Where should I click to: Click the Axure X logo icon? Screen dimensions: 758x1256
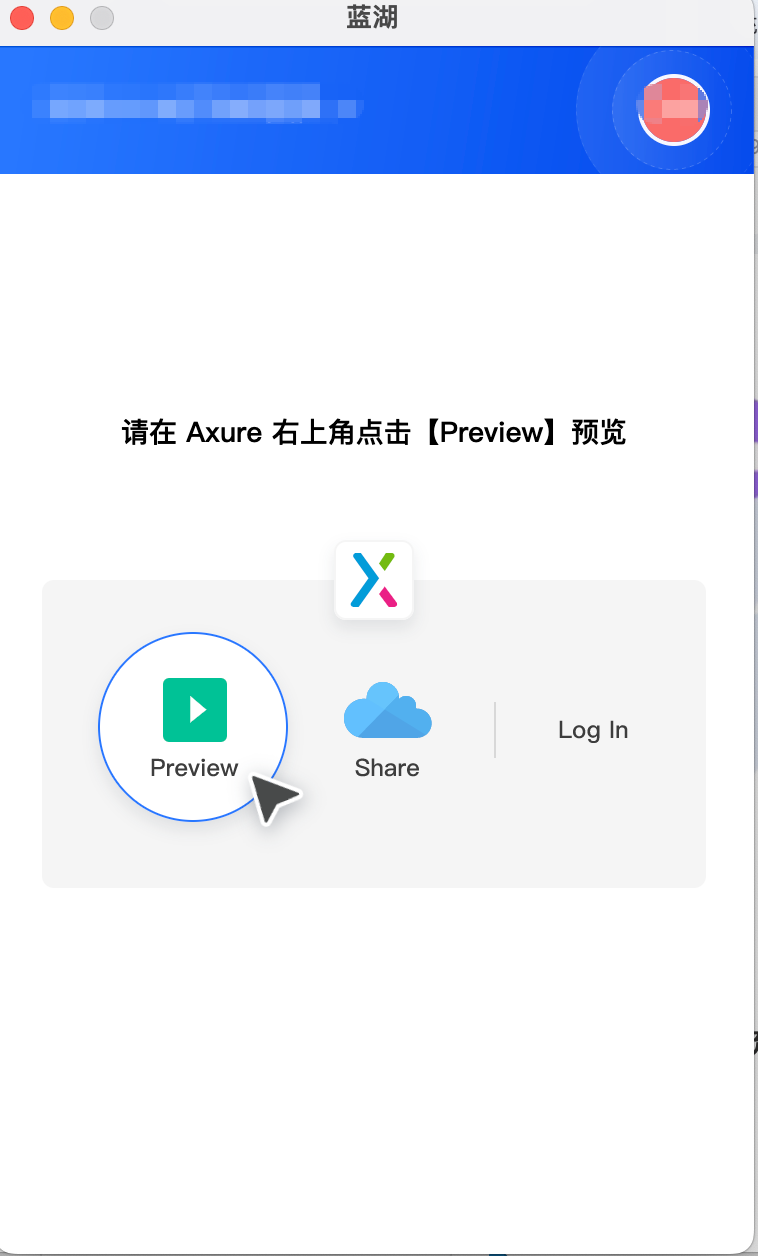[x=373, y=580]
